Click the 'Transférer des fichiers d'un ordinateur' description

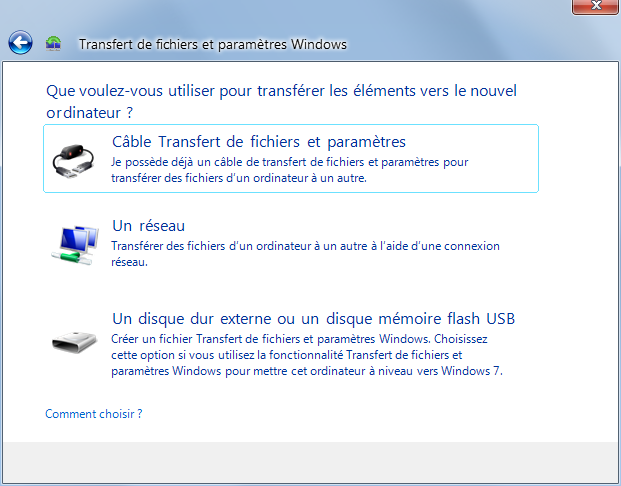click(x=305, y=254)
